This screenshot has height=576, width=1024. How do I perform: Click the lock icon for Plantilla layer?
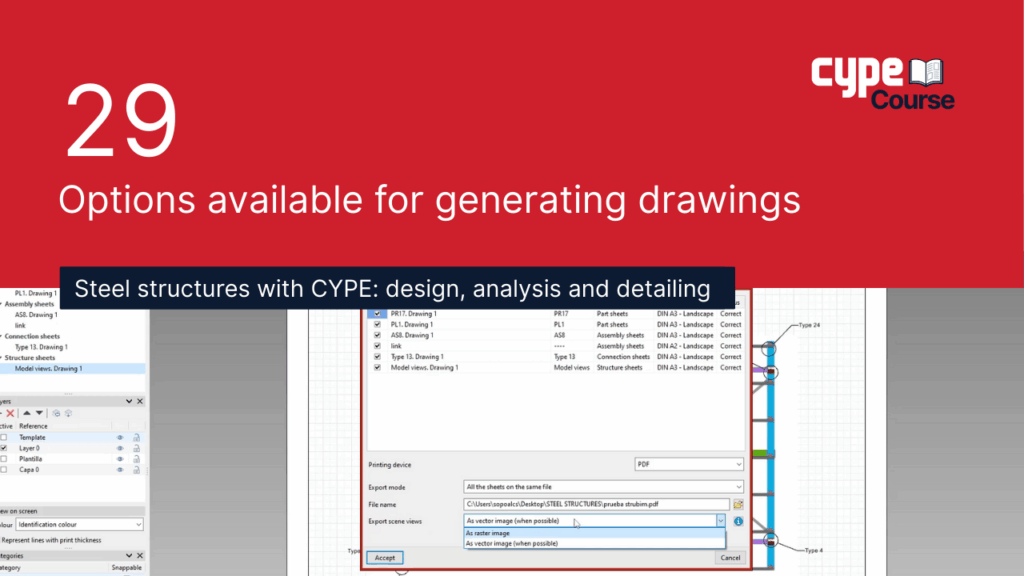[x=136, y=459]
